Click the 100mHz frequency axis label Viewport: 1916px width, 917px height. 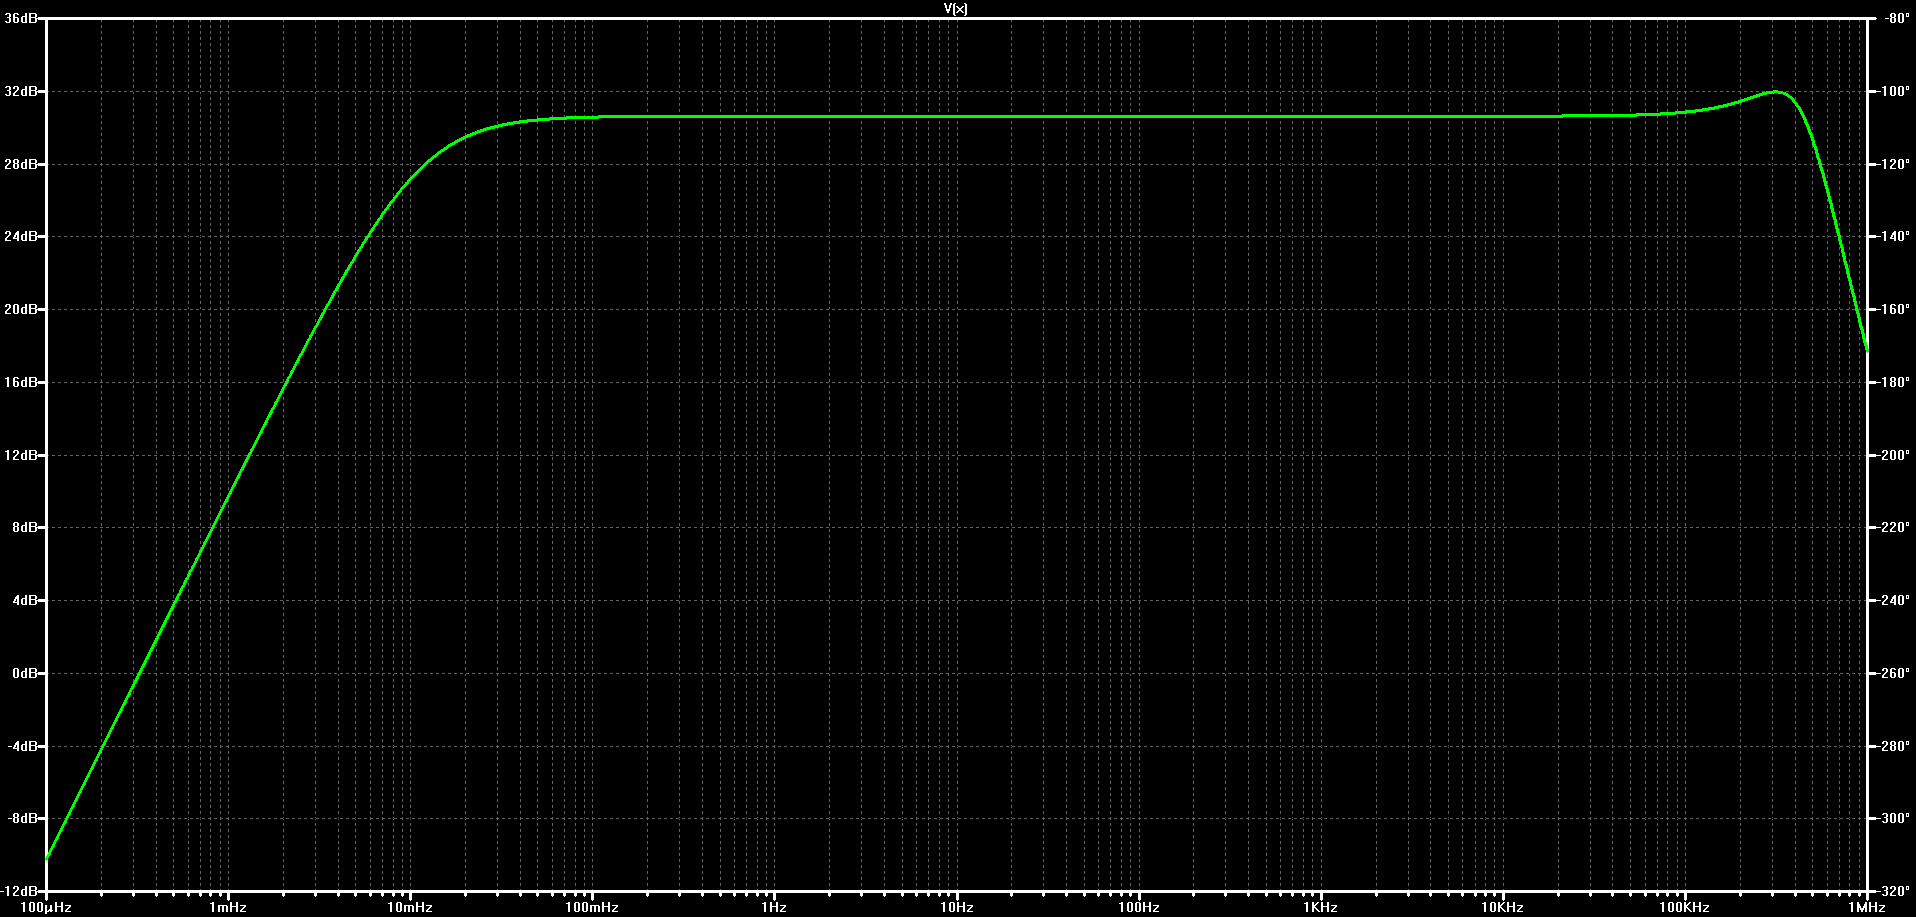click(592, 907)
